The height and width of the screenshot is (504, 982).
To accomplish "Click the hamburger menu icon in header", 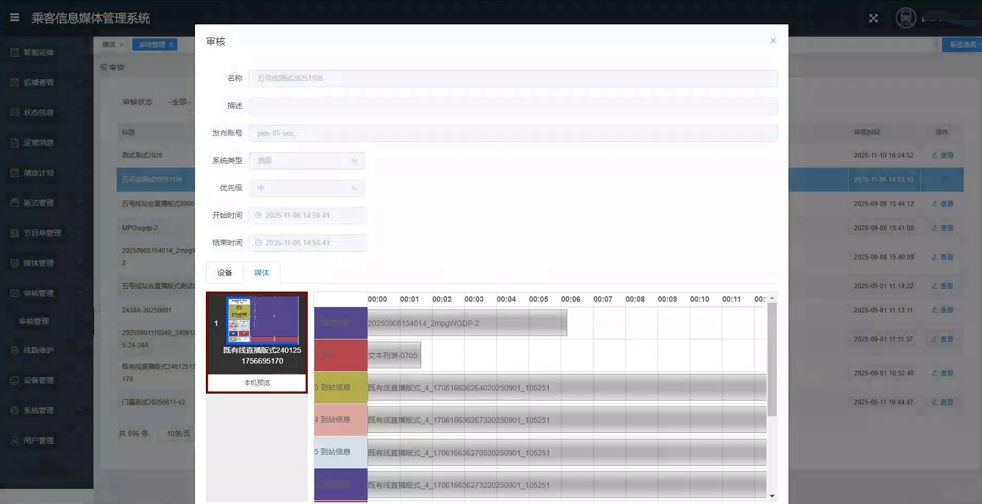I will (14, 17).
